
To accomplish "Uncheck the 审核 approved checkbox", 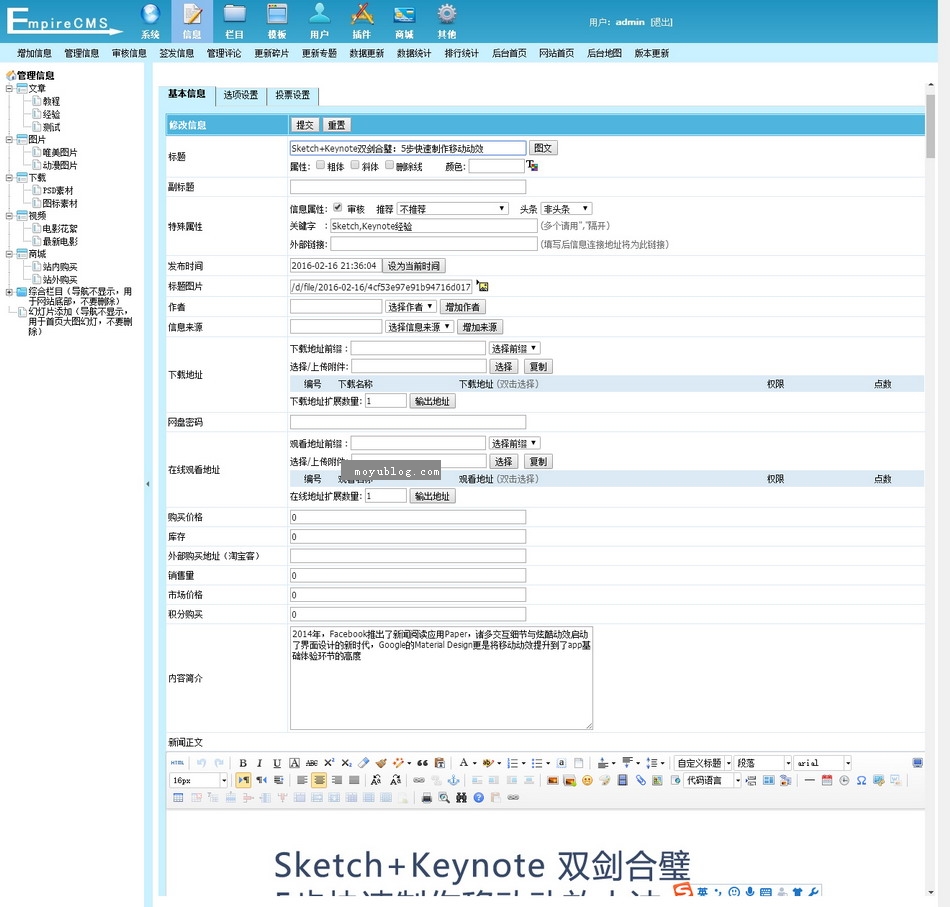I will pyautogui.click(x=337, y=207).
